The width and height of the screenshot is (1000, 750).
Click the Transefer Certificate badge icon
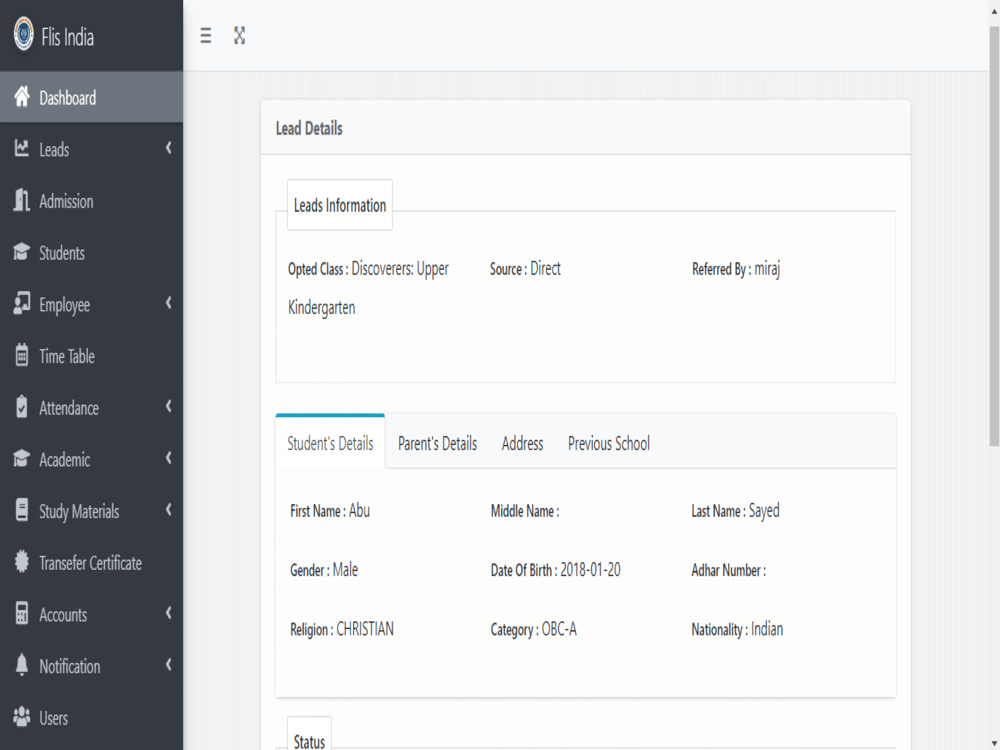click(22, 562)
